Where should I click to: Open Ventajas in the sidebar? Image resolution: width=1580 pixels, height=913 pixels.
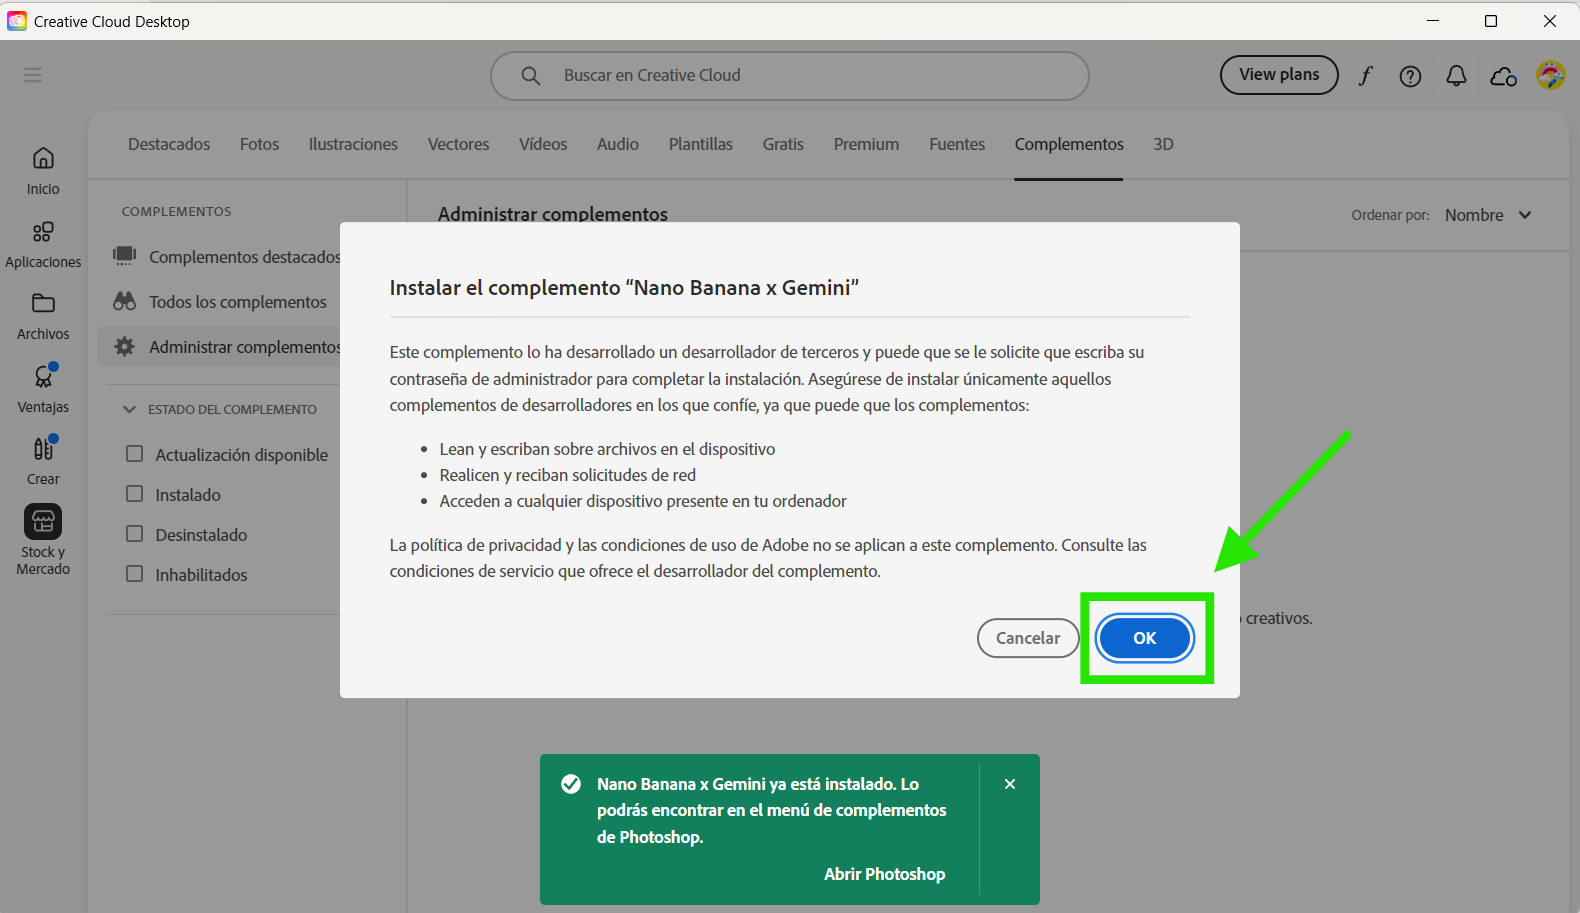pyautogui.click(x=43, y=389)
